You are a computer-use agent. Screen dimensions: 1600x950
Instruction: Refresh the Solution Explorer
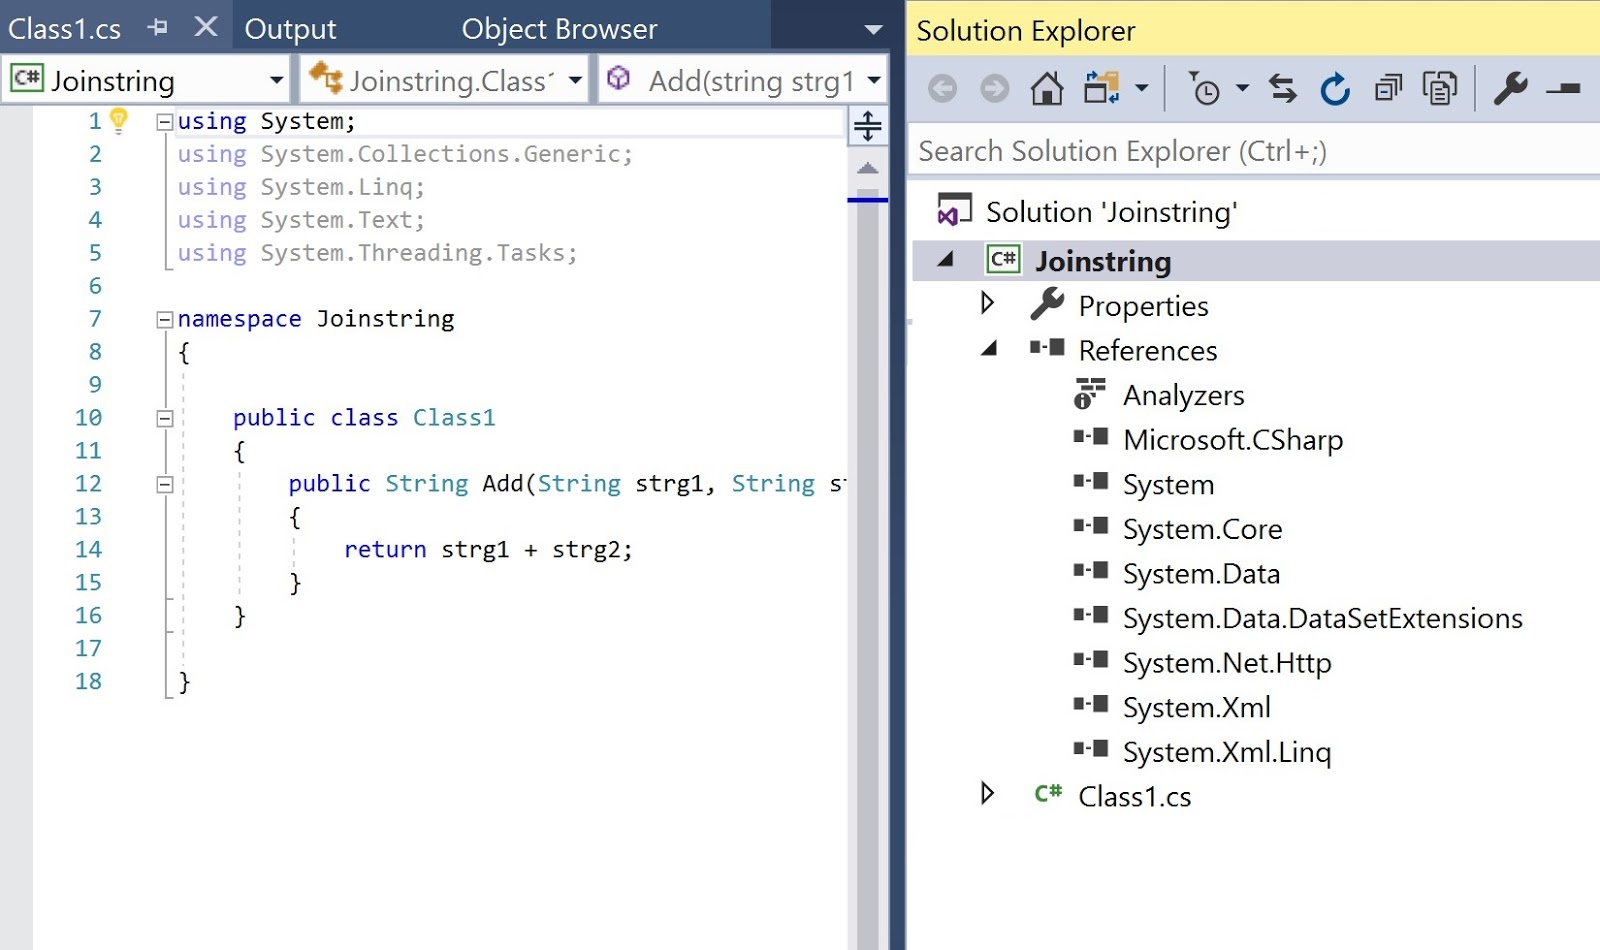(1333, 88)
